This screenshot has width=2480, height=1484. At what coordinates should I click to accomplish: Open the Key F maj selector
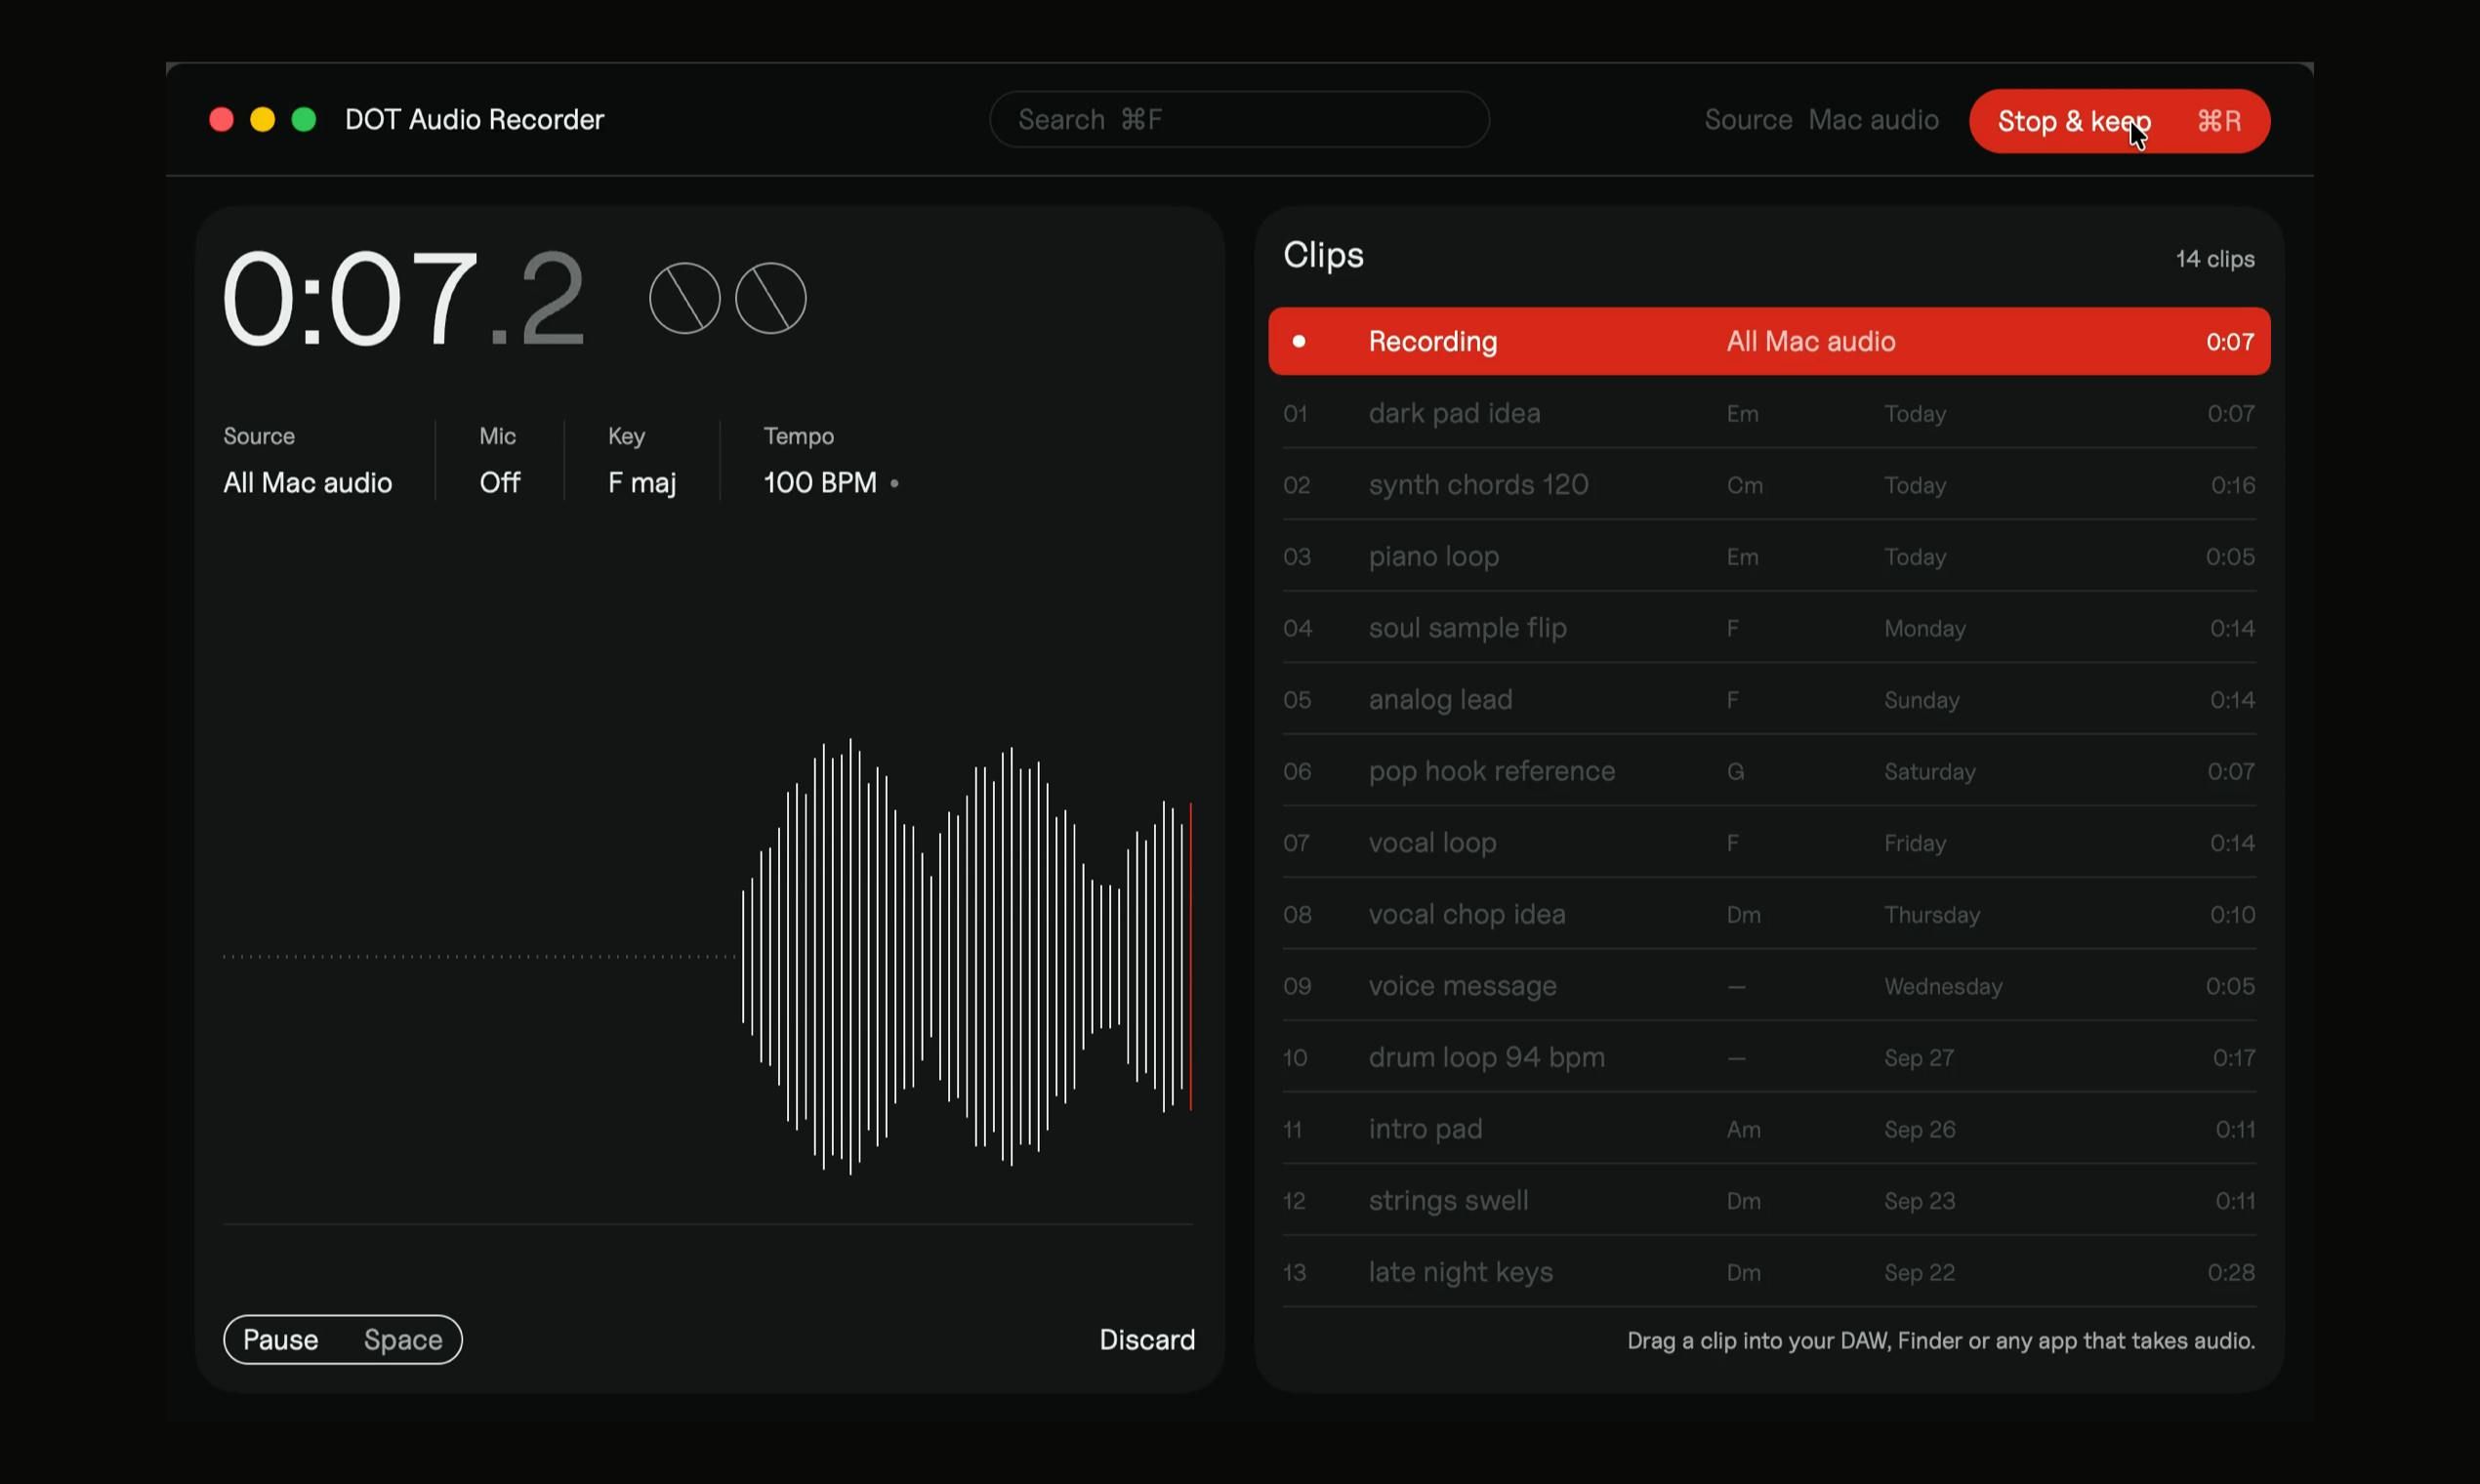click(x=642, y=460)
